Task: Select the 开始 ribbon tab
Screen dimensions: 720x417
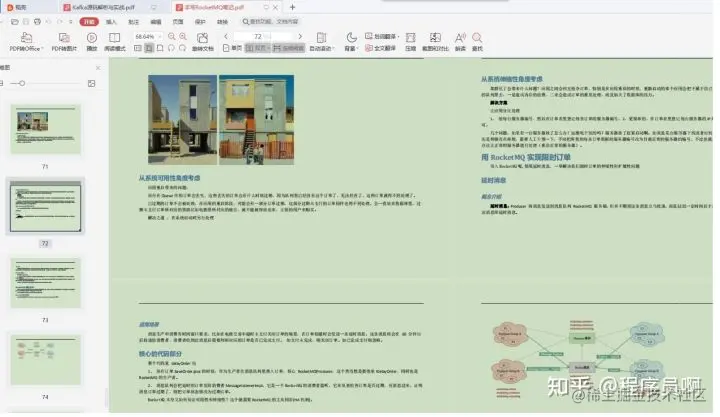Action: click(89, 22)
